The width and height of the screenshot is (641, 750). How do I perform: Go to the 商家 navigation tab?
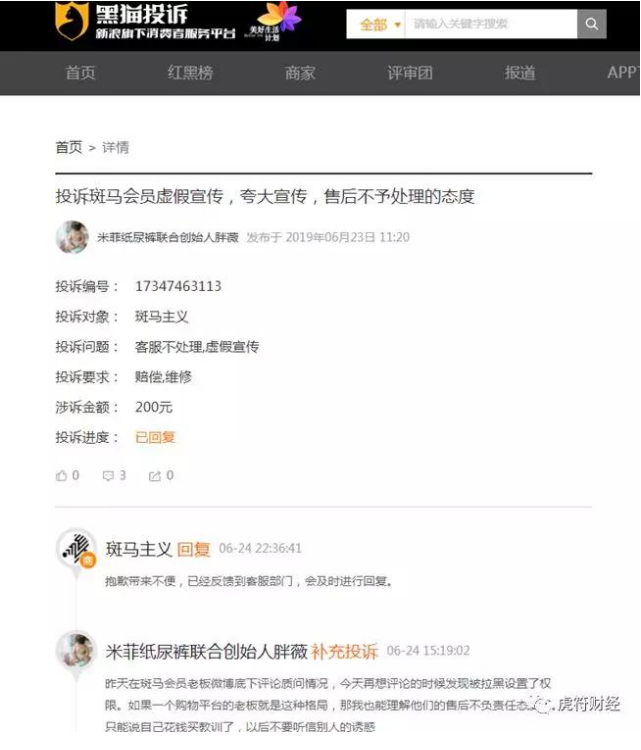click(x=300, y=73)
